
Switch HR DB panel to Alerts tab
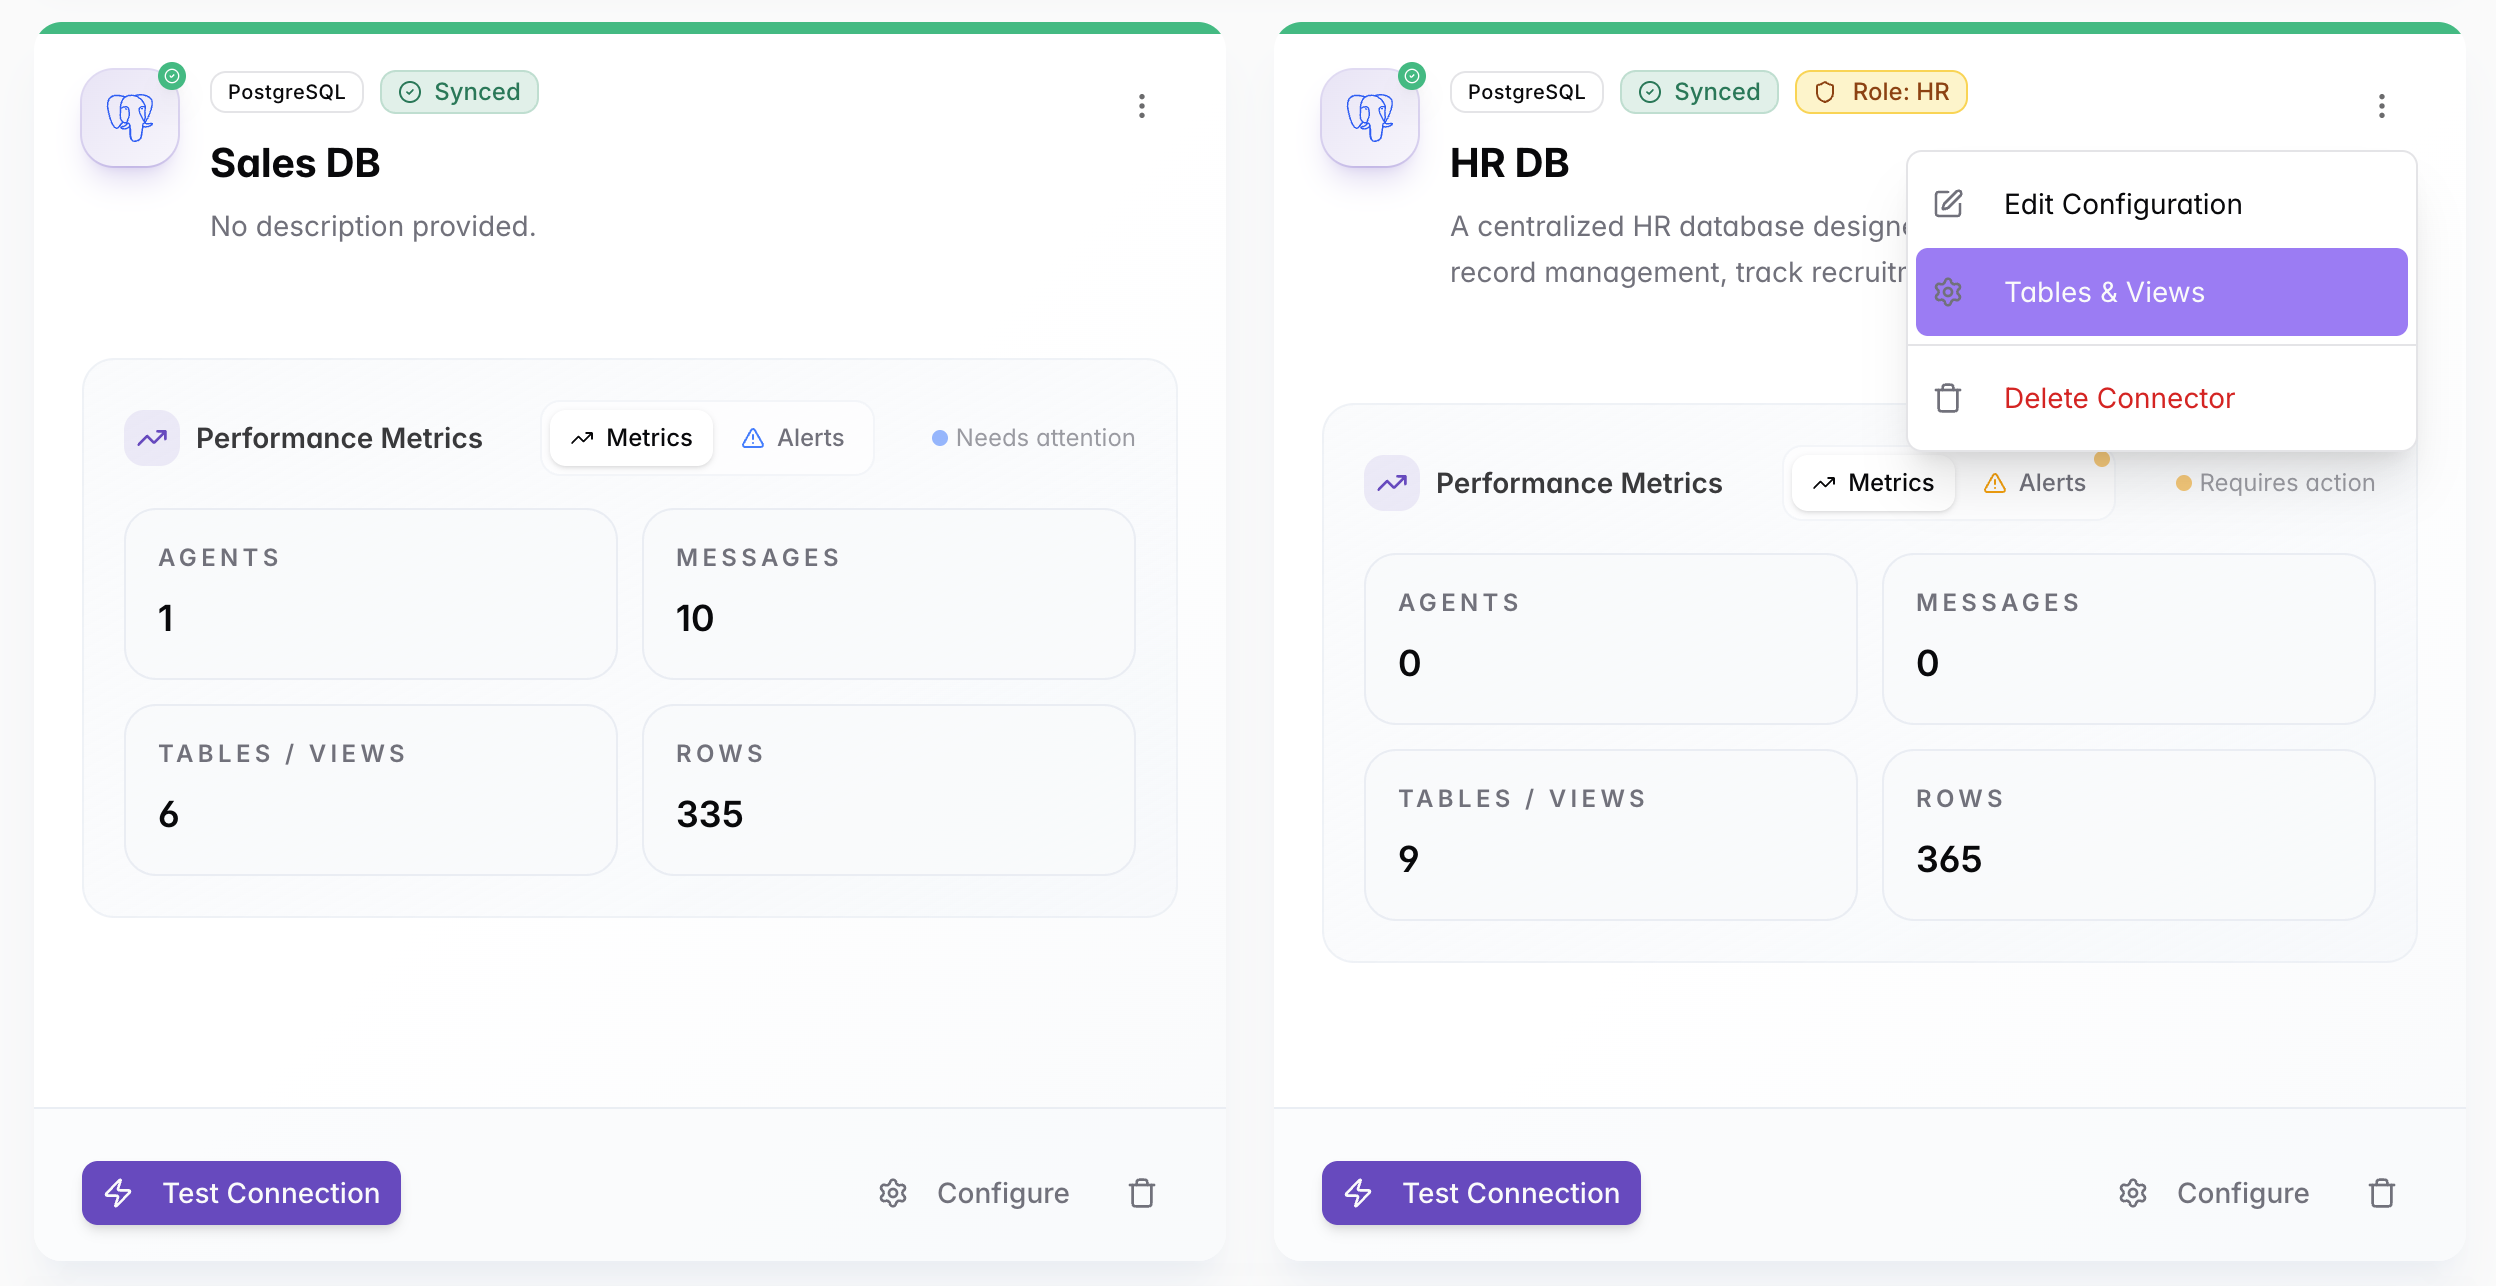(2034, 483)
